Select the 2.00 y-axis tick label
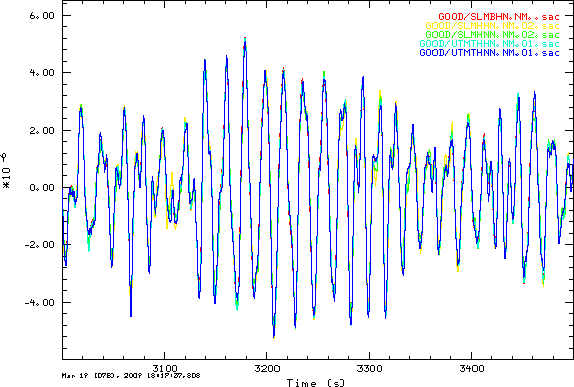 [x=42, y=130]
